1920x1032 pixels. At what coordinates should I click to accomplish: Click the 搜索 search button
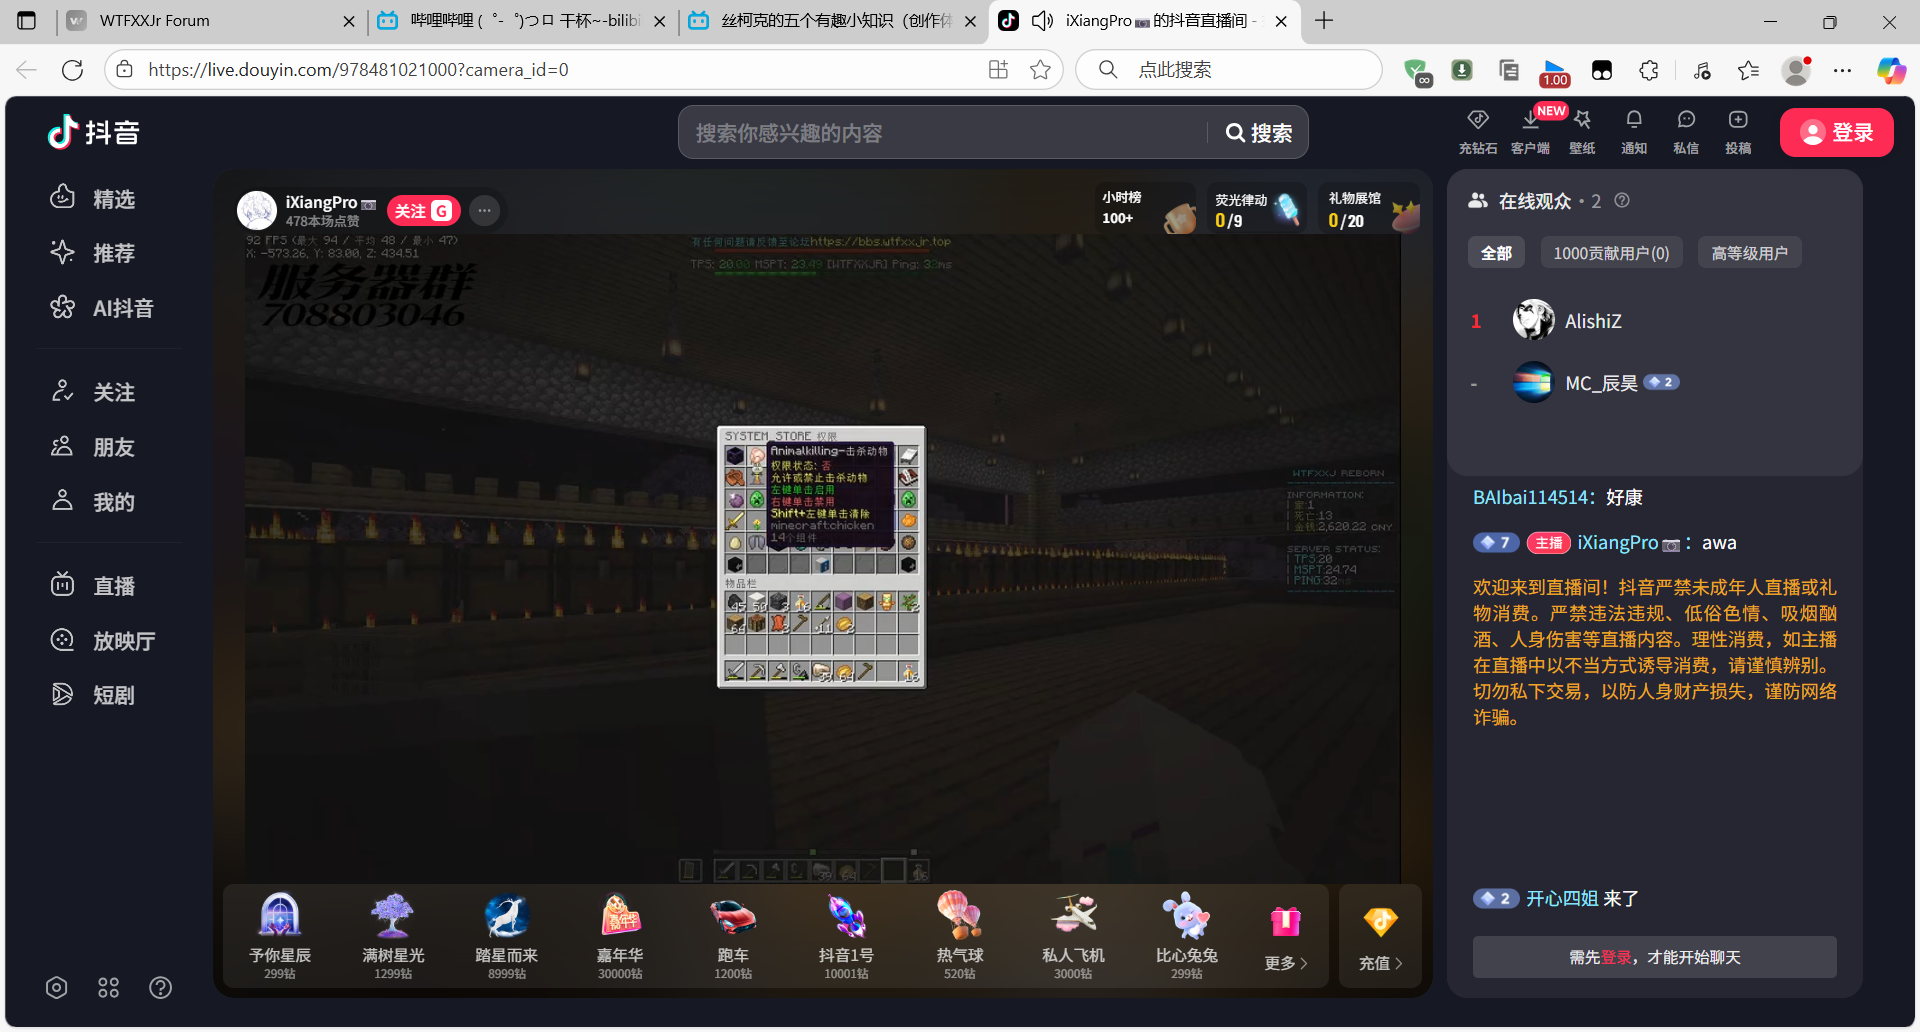[1259, 133]
